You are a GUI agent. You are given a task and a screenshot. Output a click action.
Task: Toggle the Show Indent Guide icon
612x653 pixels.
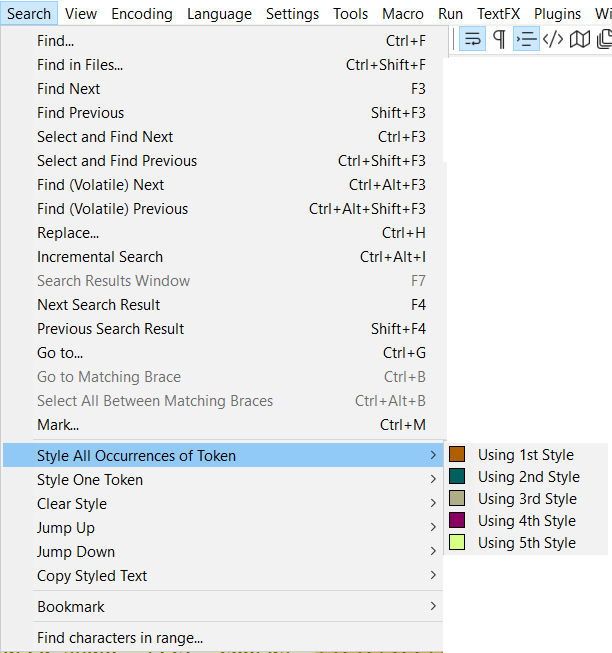click(526, 39)
